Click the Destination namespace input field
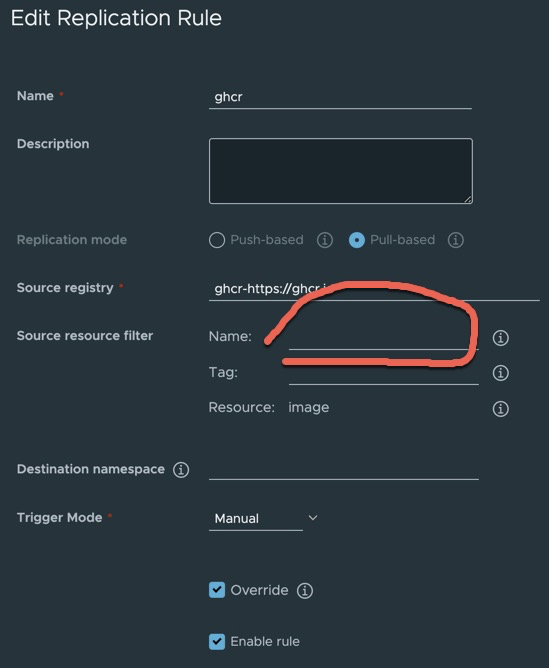 (344, 469)
